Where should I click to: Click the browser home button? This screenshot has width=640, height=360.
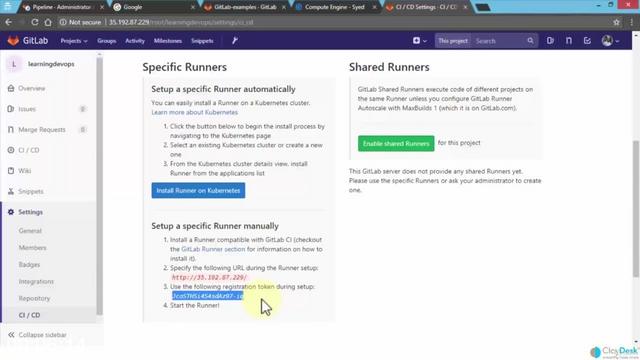pos(48,22)
